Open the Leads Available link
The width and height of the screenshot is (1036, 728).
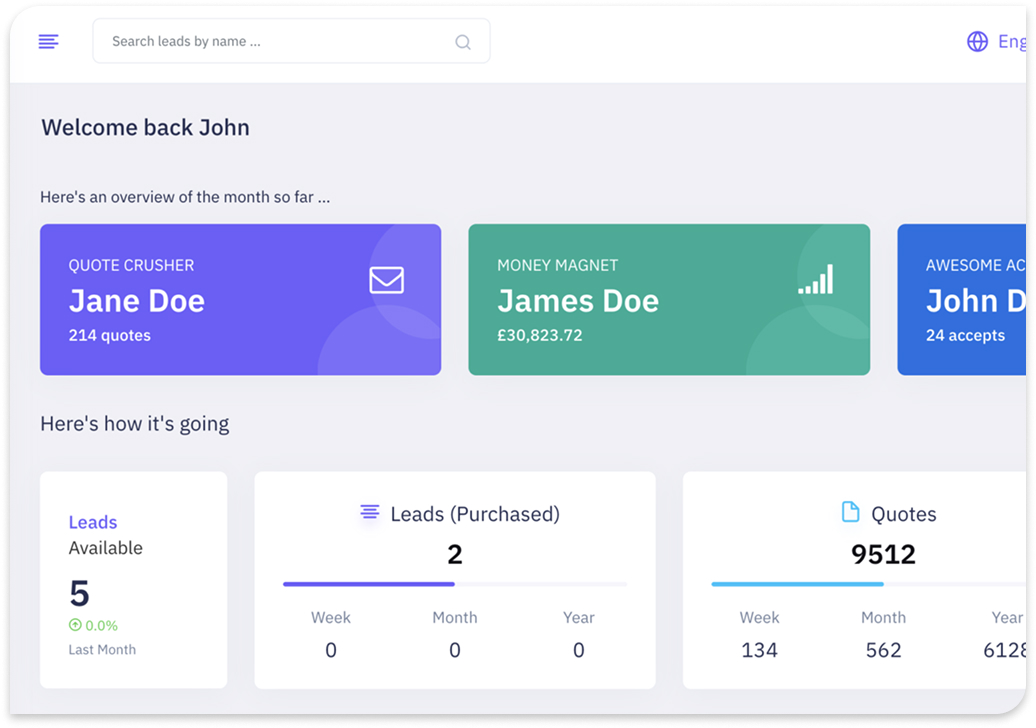tap(93, 522)
